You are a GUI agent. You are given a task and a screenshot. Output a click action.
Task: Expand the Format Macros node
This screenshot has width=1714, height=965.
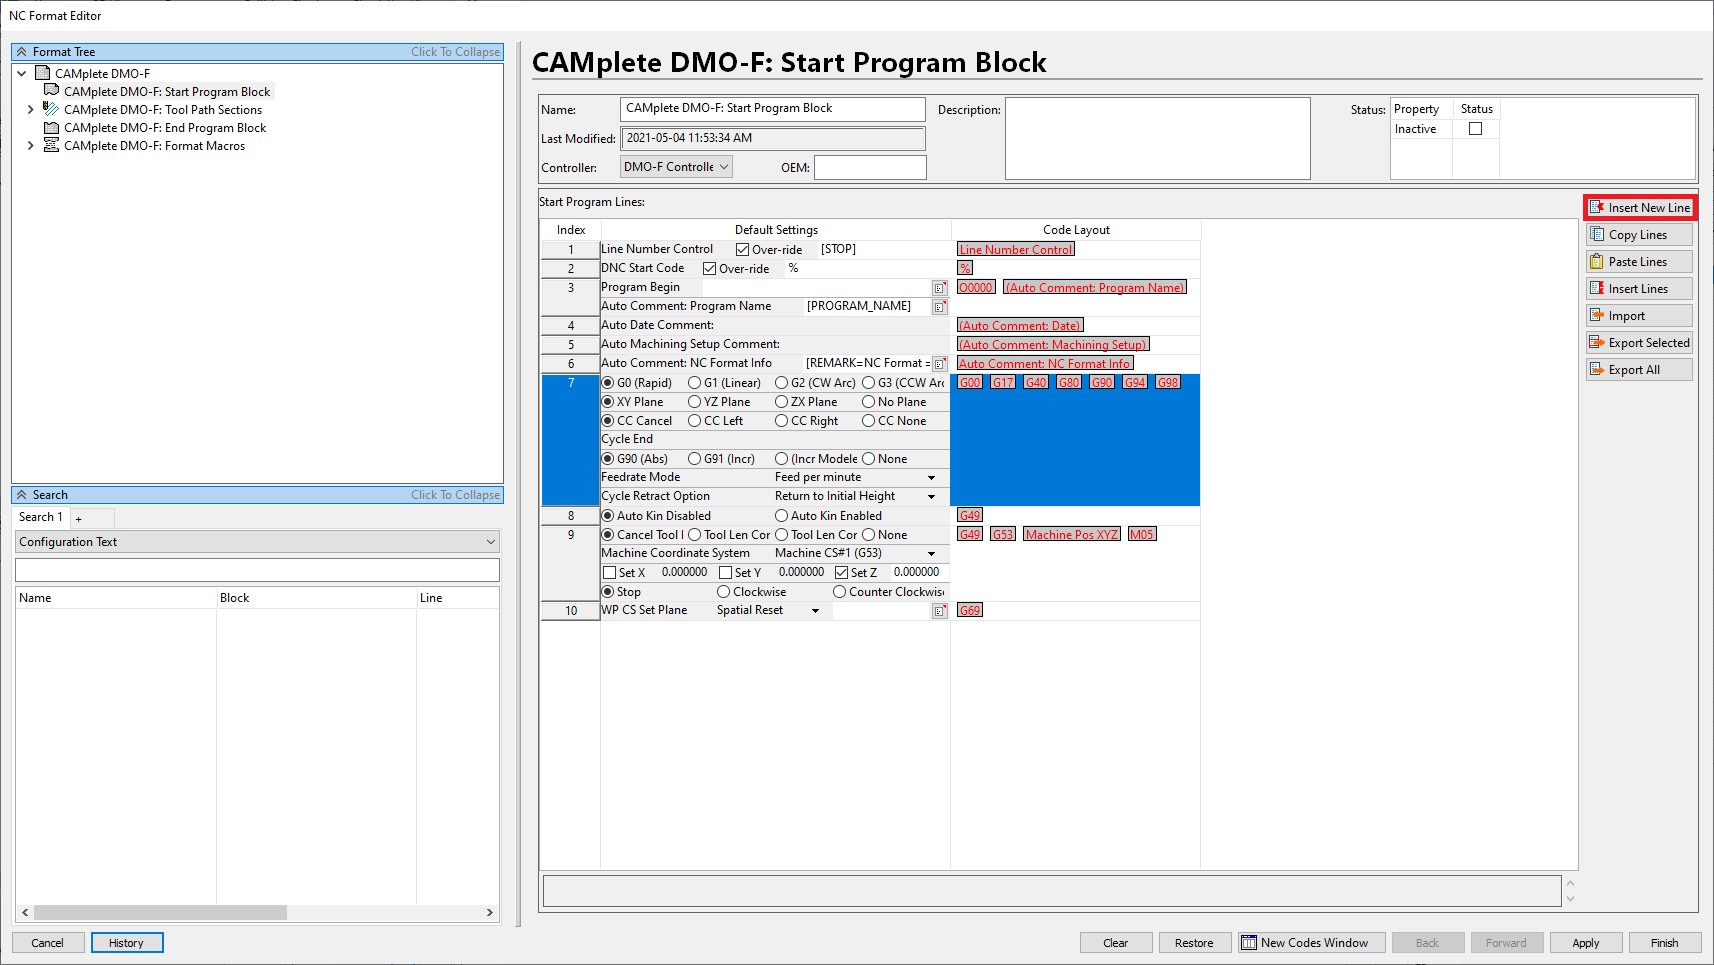tap(31, 146)
